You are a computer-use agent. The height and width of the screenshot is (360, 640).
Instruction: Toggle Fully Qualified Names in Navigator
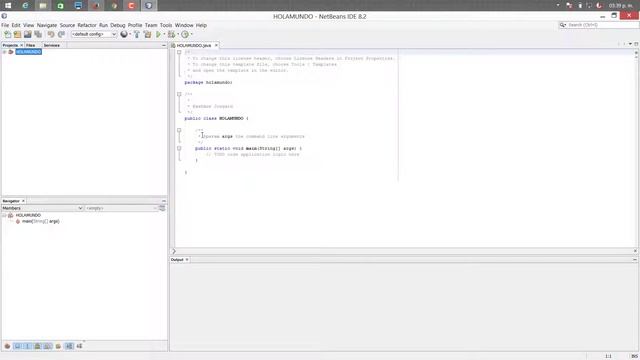click(58, 346)
